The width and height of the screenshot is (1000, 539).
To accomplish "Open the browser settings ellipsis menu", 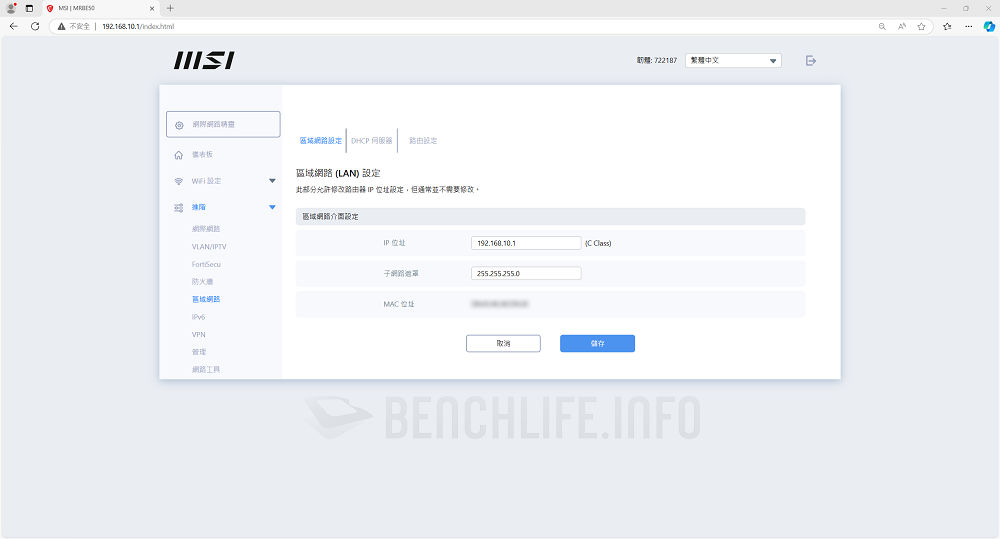I will point(969,26).
